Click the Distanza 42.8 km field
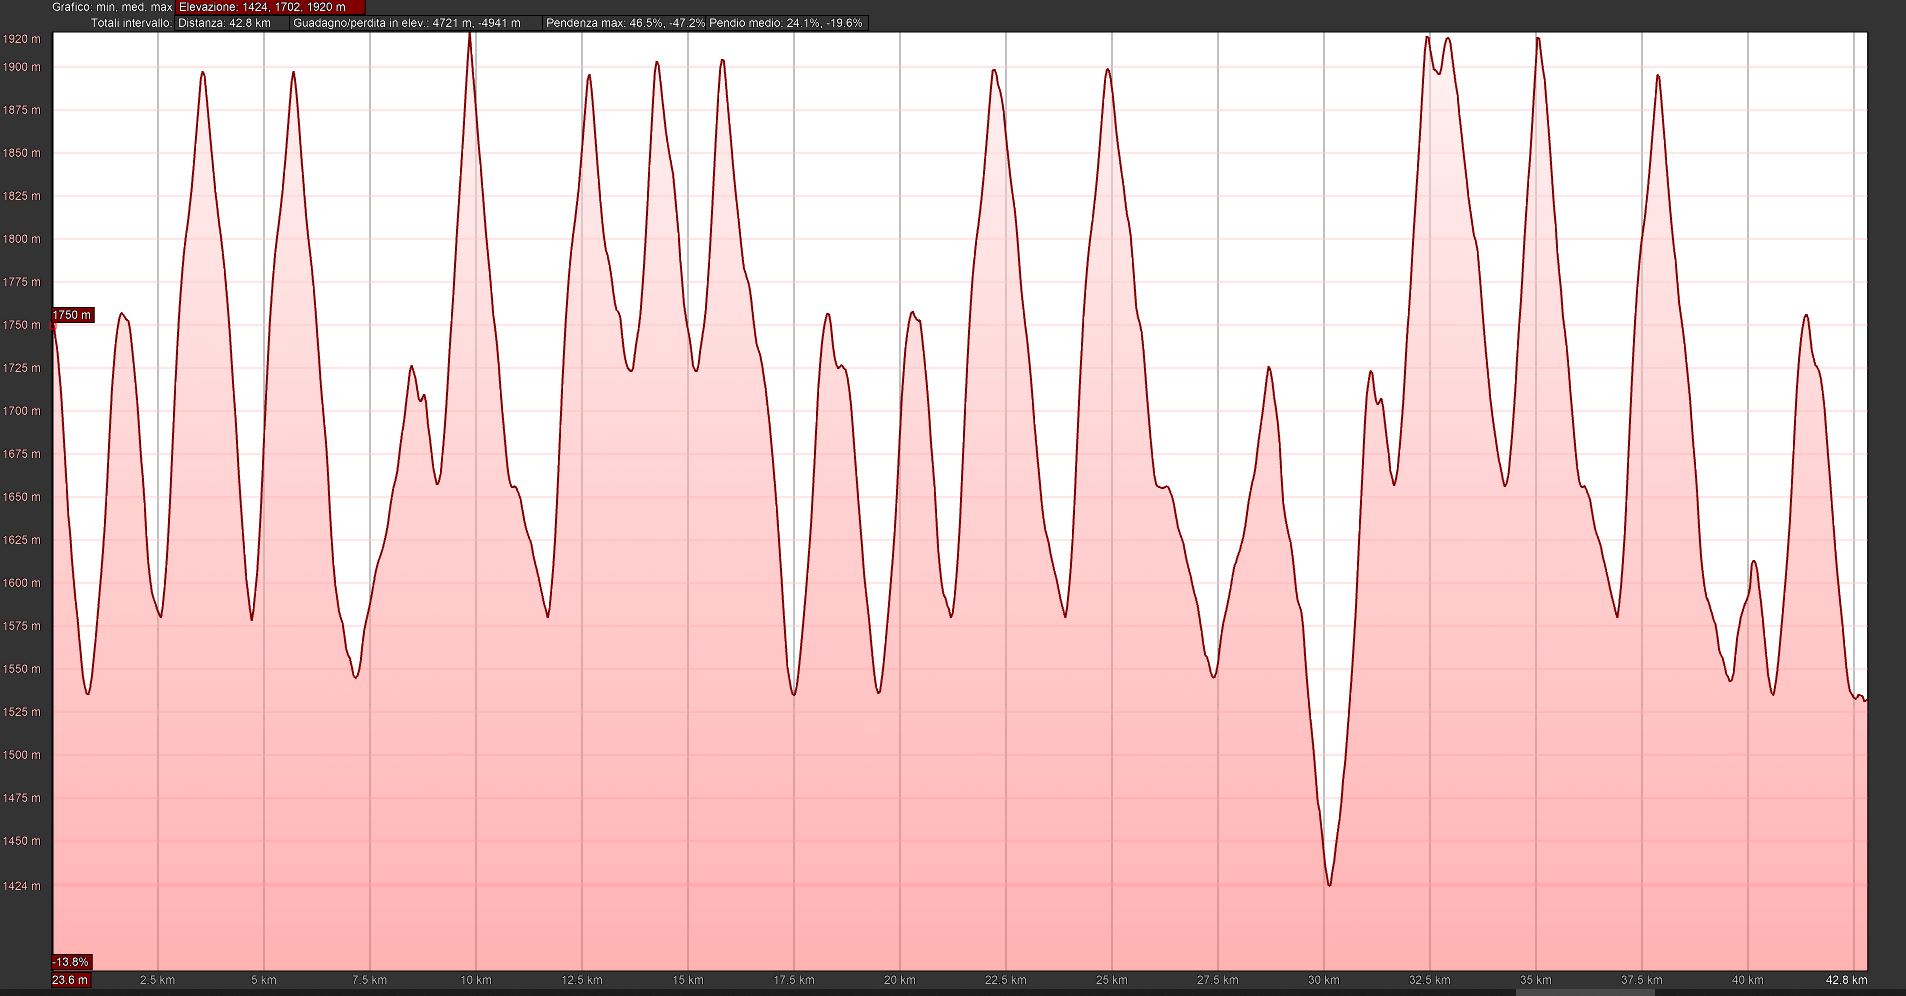Image resolution: width=1906 pixels, height=996 pixels. click(225, 23)
